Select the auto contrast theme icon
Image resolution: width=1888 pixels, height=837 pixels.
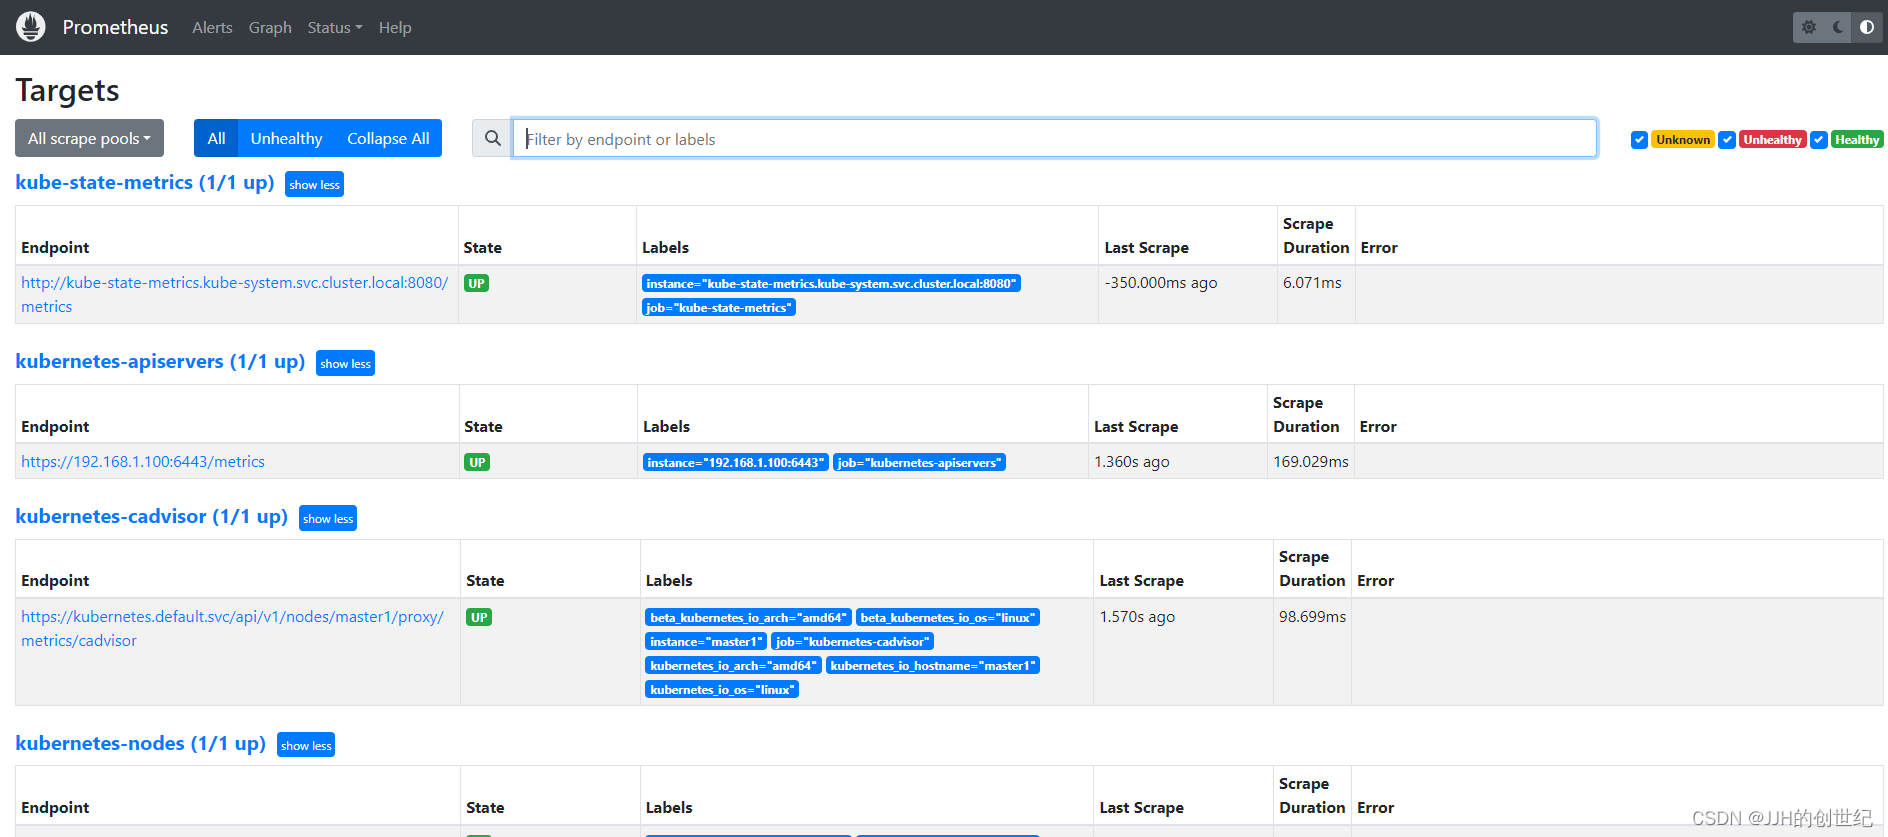(1867, 27)
